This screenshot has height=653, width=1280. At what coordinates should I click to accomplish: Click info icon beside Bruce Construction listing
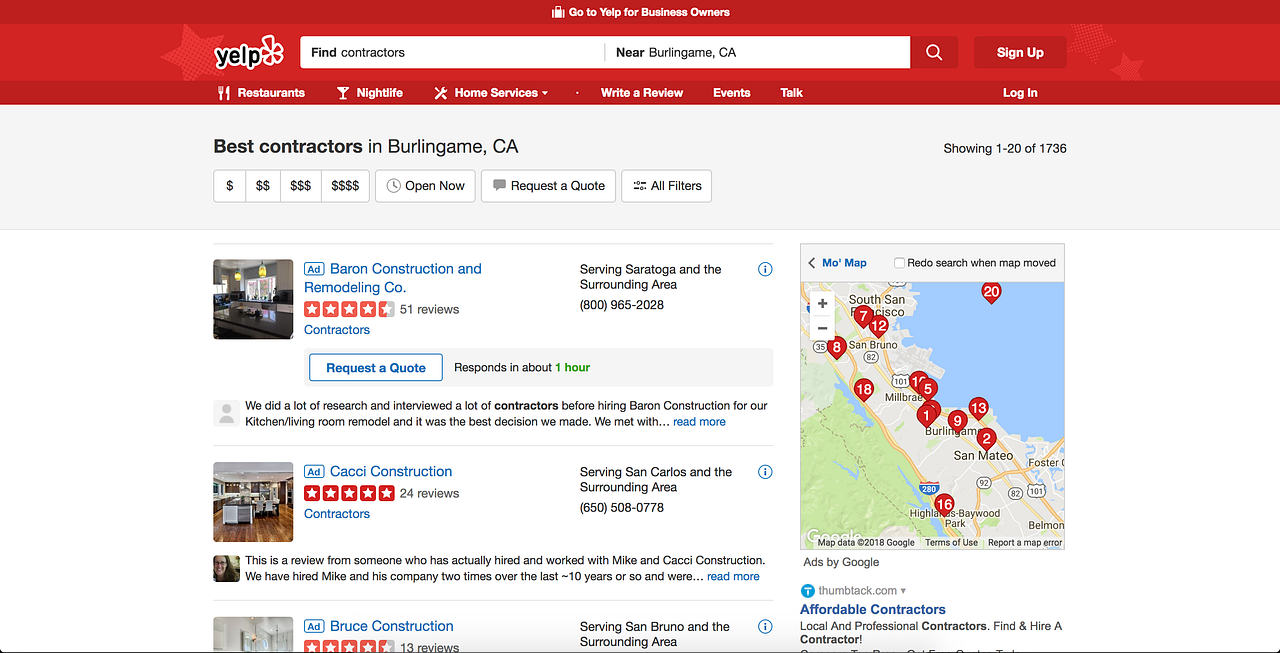point(765,627)
